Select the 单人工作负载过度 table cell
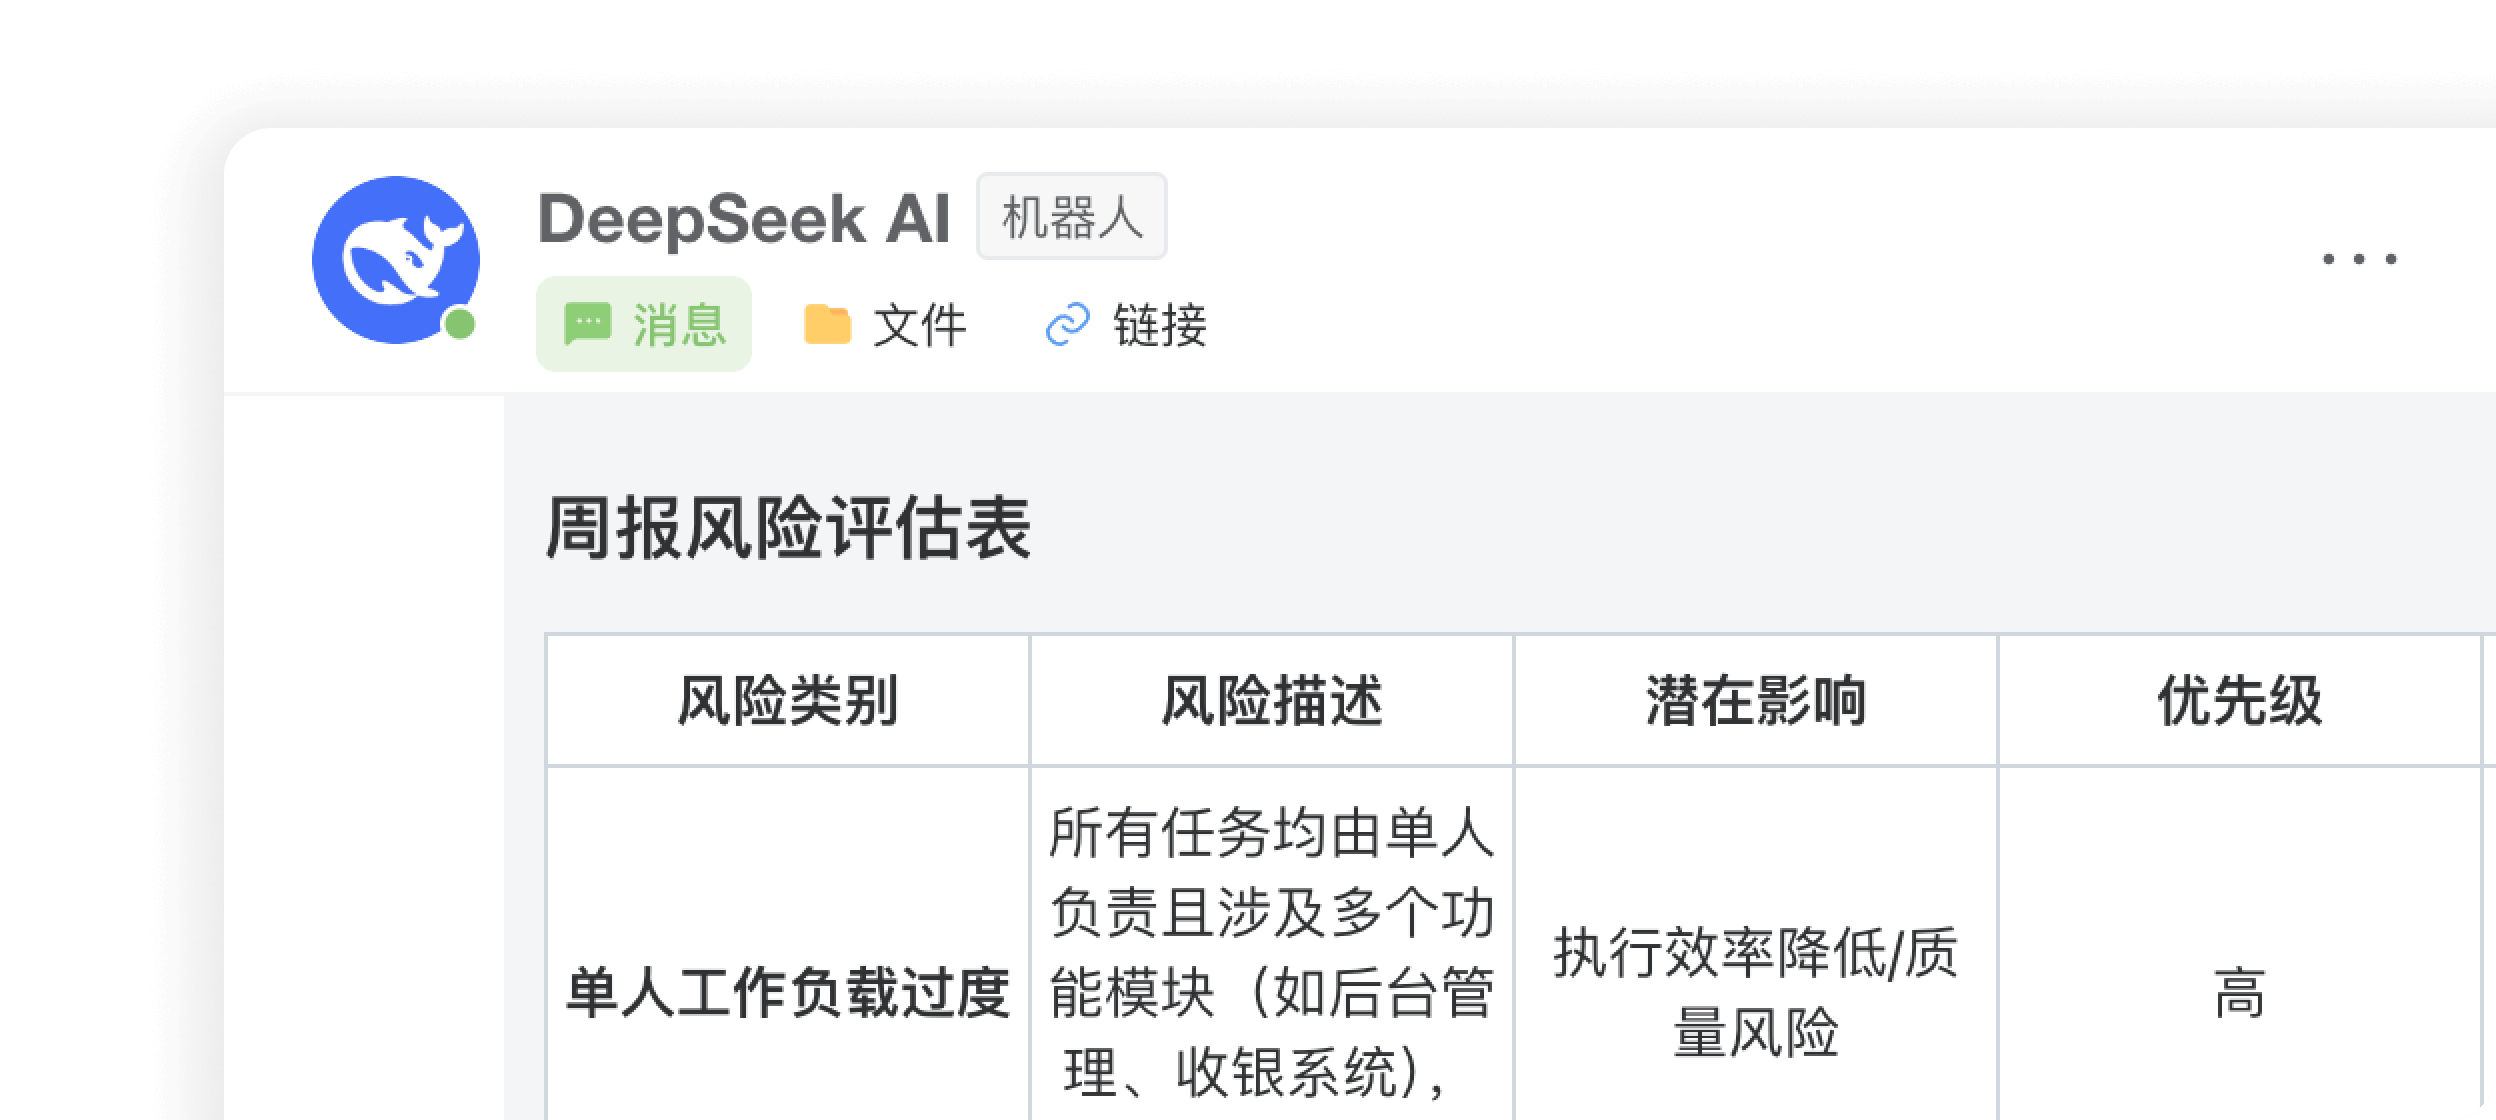 tap(788, 993)
